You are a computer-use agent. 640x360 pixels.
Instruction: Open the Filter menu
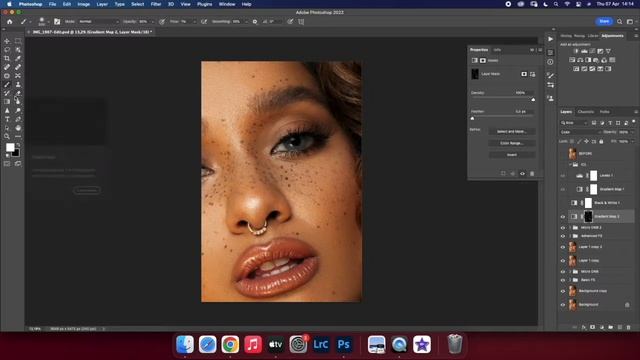pos(156,4)
